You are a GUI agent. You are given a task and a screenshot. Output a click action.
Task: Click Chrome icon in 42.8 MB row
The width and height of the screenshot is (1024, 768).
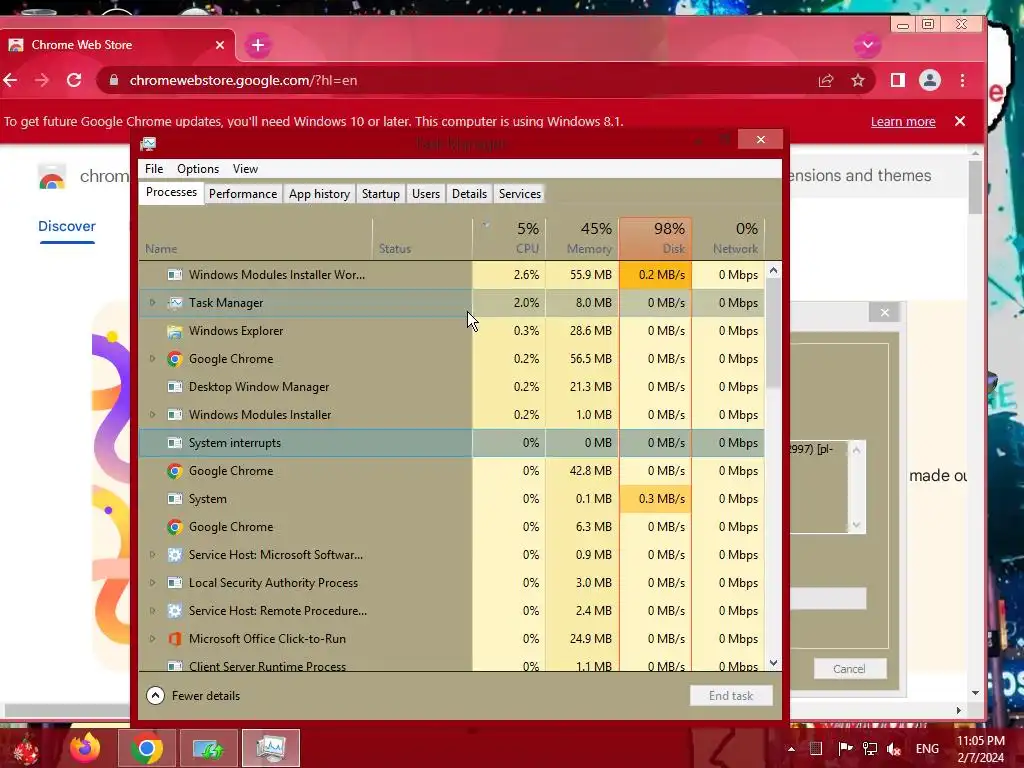(174, 471)
